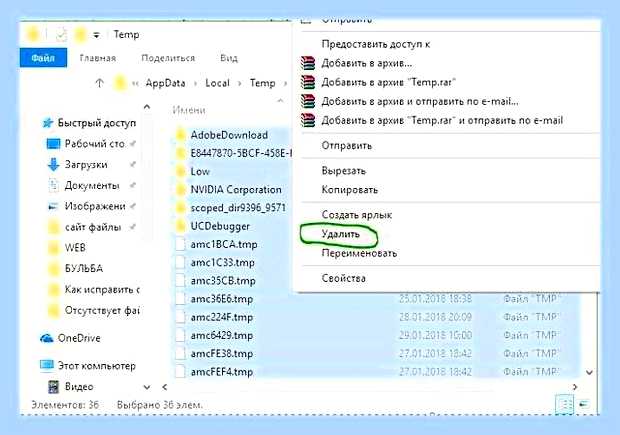Open the Вид ribbon tab
Viewport: 620px width, 435px height.
tap(229, 58)
